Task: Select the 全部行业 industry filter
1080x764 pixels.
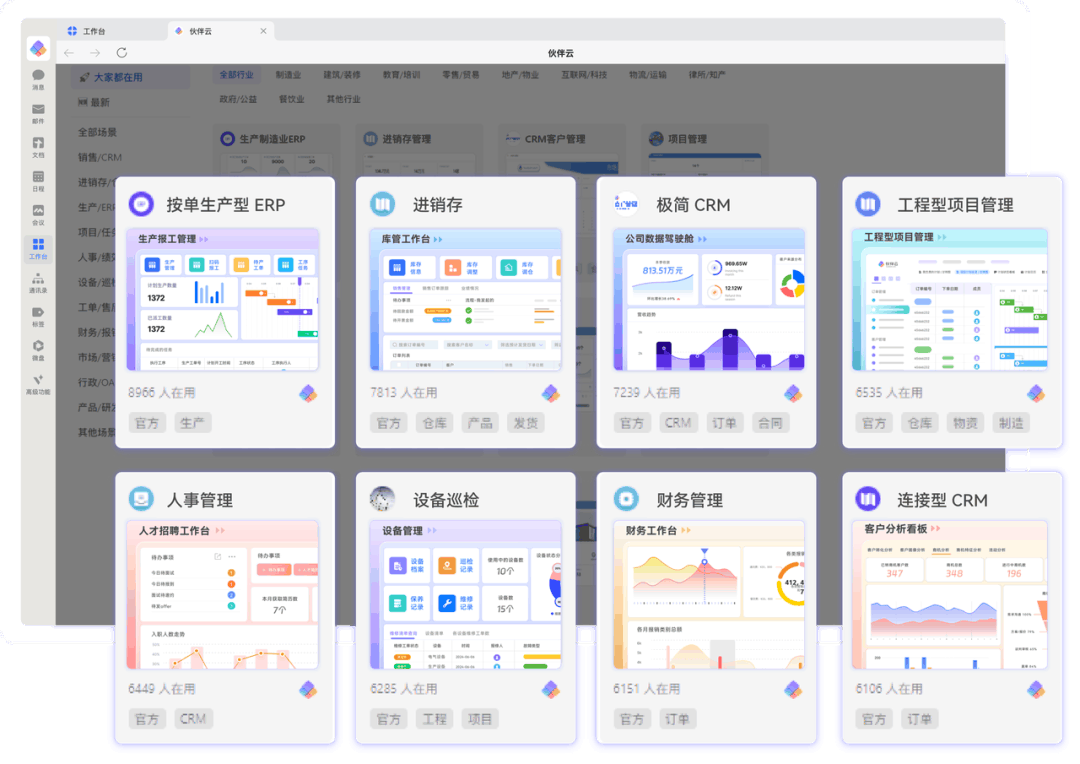Action: pos(236,74)
